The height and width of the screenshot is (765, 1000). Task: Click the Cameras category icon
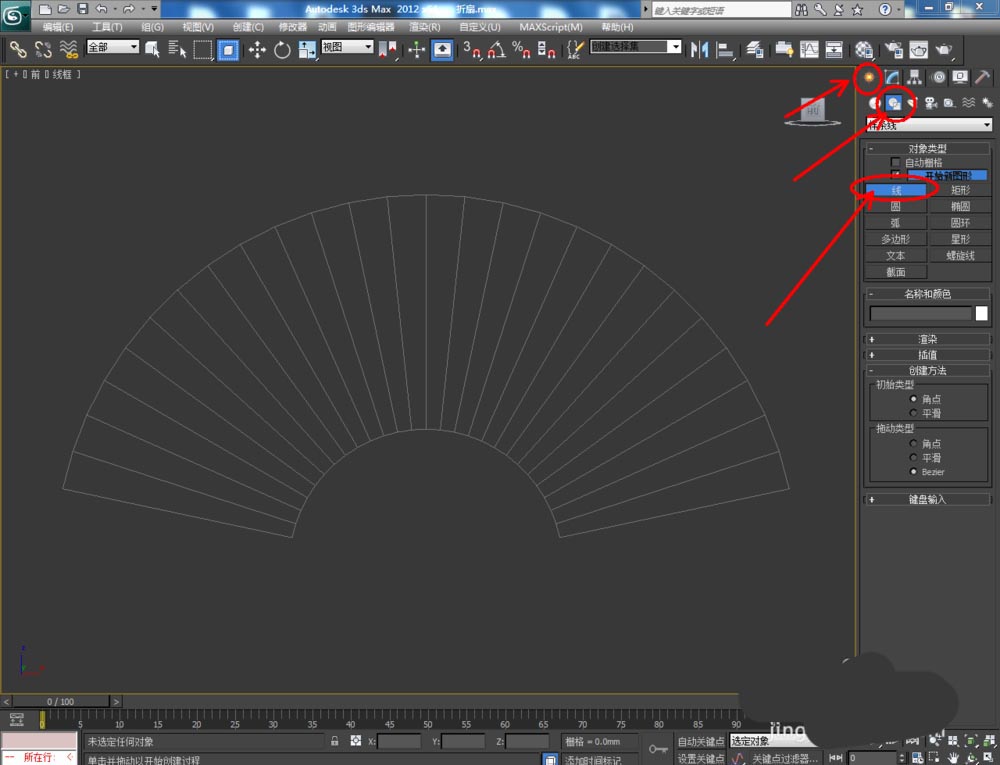[930, 103]
